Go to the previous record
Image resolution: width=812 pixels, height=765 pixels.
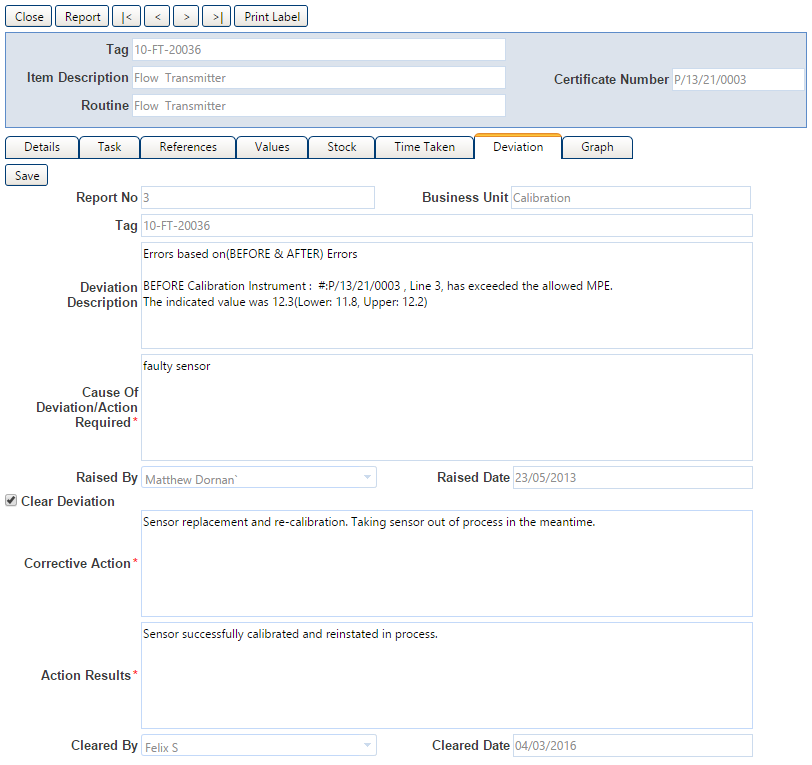(157, 17)
